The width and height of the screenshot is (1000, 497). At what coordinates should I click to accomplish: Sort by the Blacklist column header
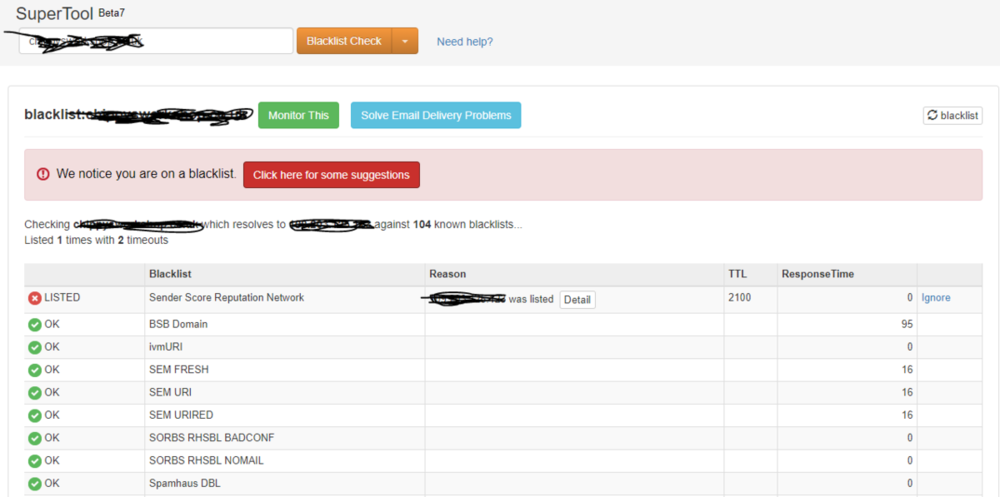click(x=170, y=274)
